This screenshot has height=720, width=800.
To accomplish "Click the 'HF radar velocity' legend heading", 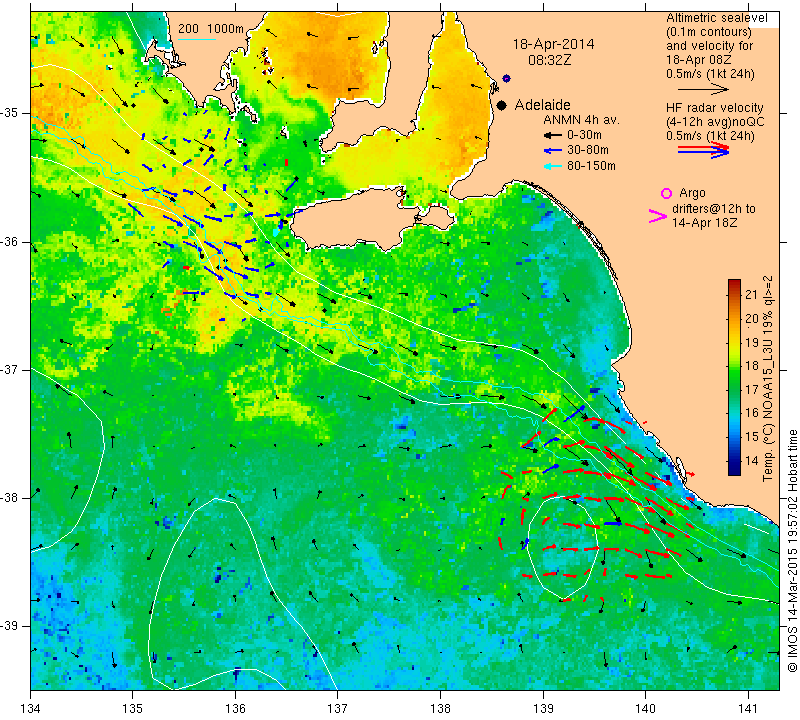I will coord(715,108).
